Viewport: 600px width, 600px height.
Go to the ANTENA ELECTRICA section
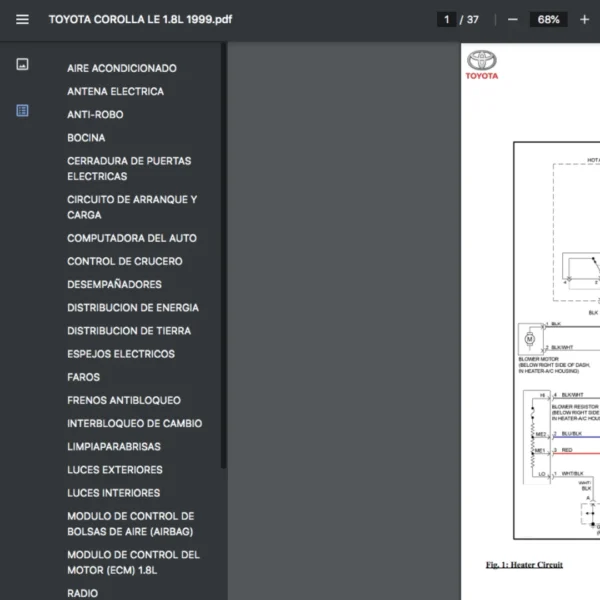click(x=115, y=91)
